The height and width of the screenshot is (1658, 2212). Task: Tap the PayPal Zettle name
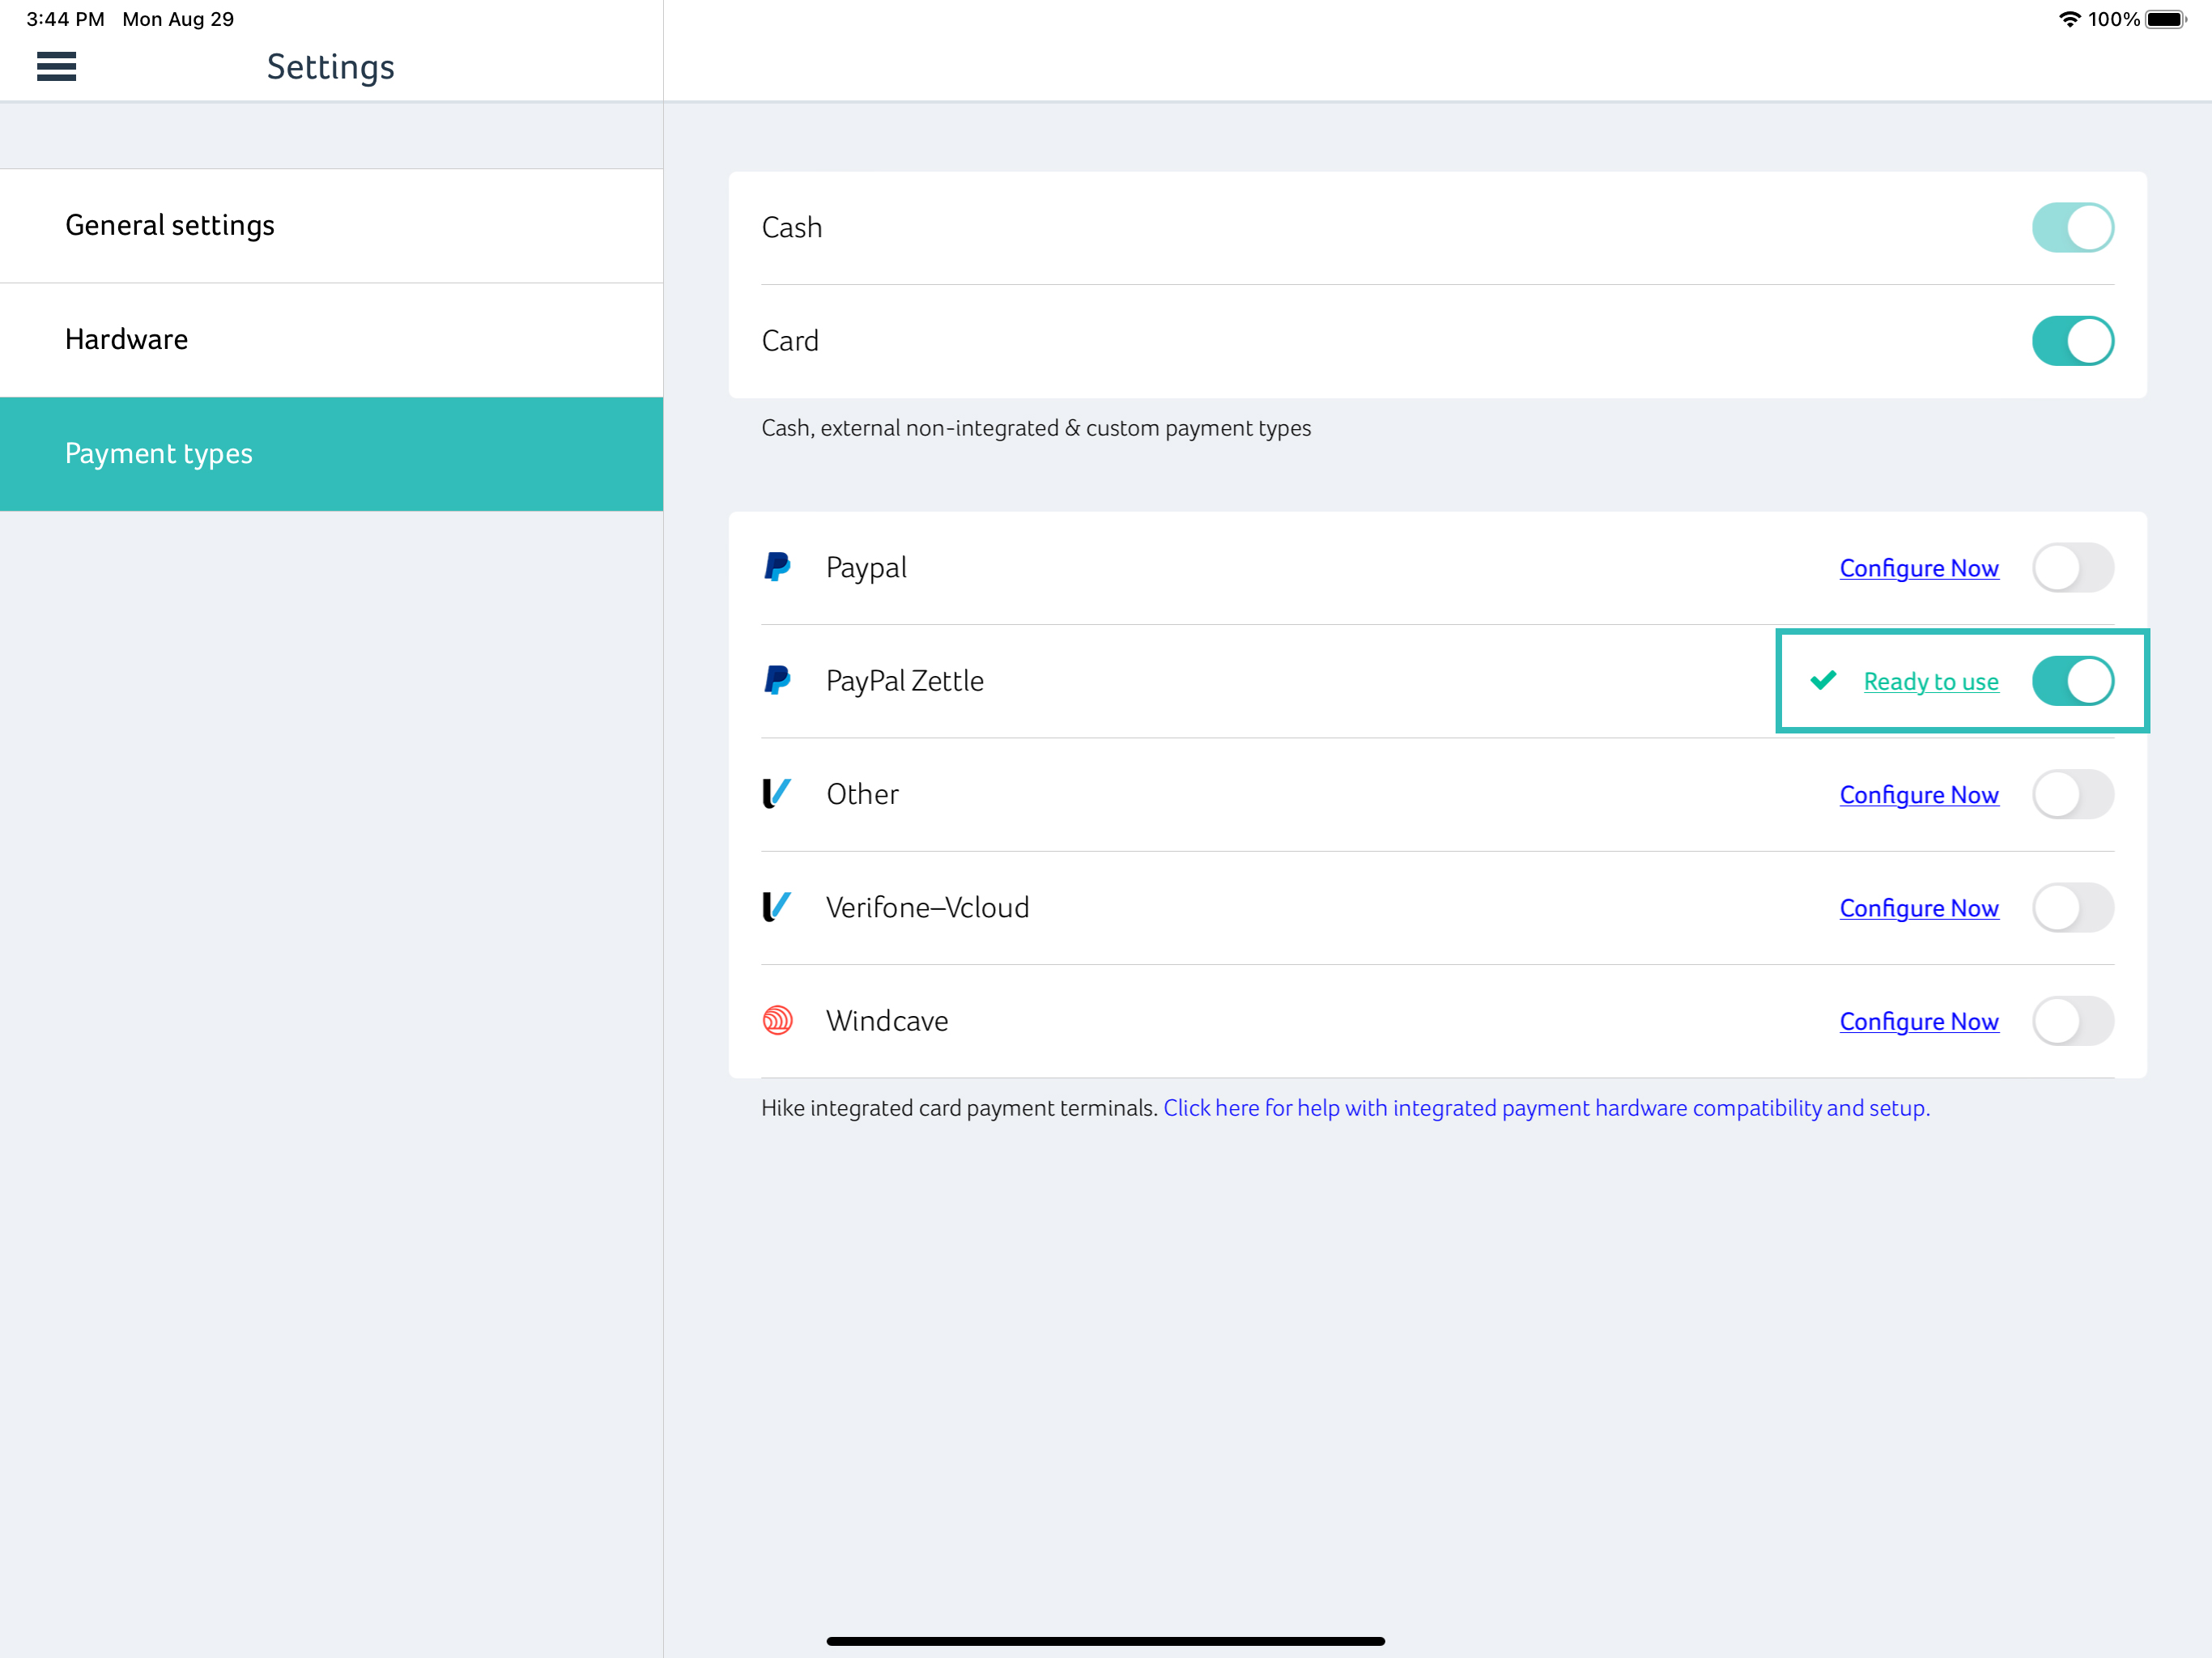pos(904,681)
